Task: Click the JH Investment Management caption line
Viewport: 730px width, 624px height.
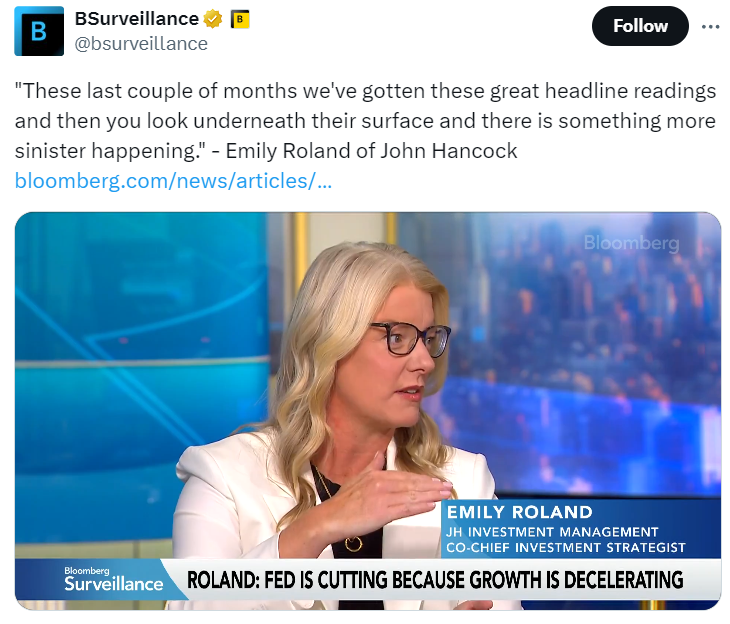Action: (x=552, y=532)
